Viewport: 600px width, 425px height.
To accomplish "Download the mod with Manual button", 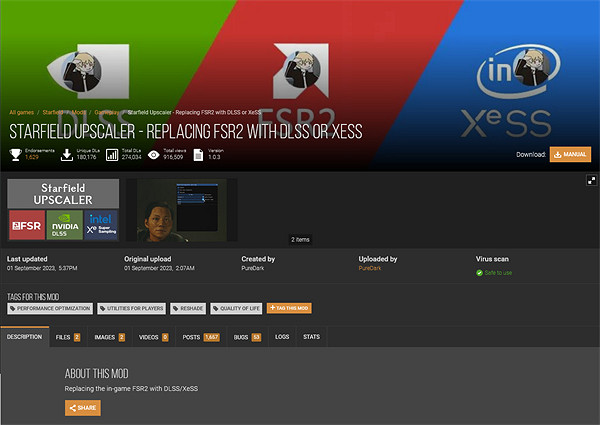I will click(570, 155).
